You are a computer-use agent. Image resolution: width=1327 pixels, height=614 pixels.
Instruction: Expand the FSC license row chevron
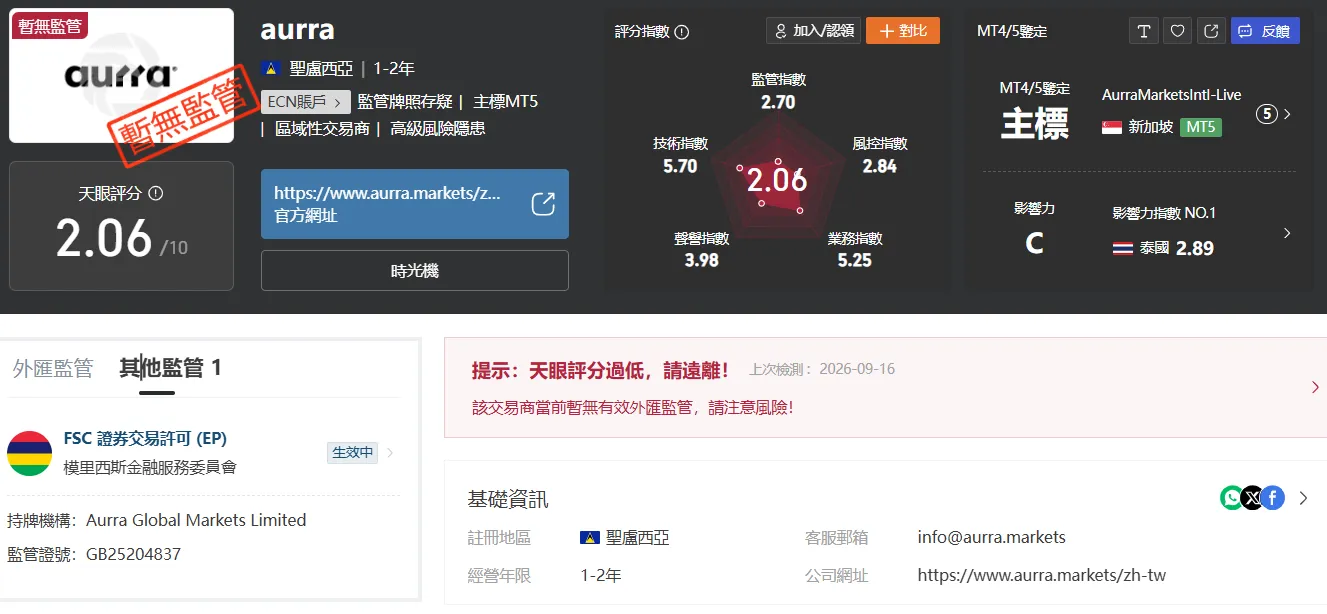390,453
